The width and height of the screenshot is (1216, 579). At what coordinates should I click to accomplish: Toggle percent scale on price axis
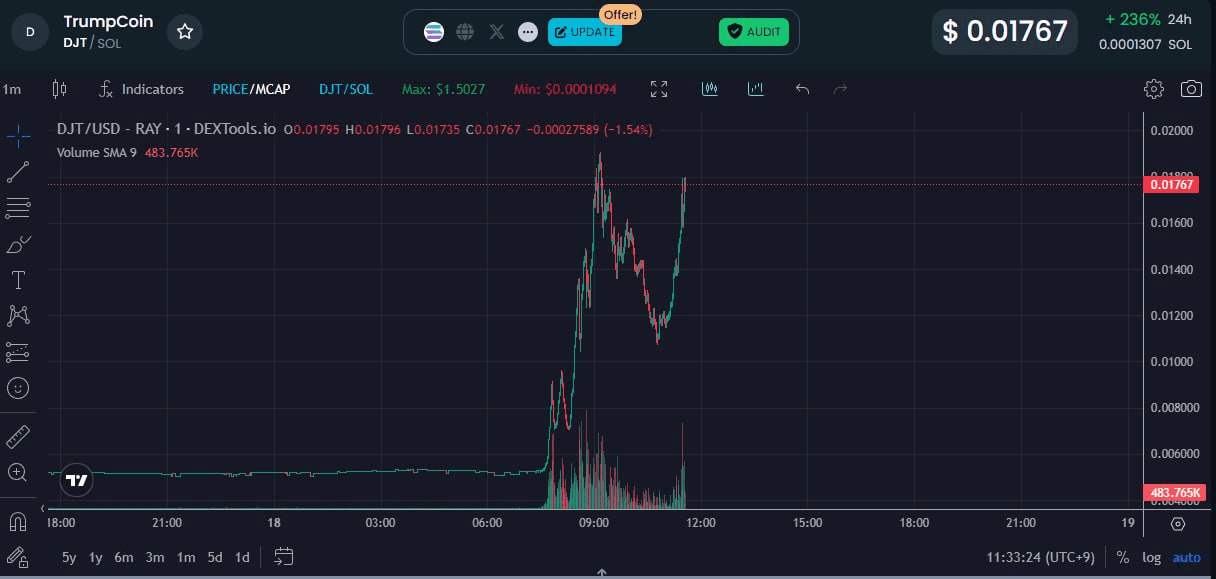click(x=1123, y=557)
